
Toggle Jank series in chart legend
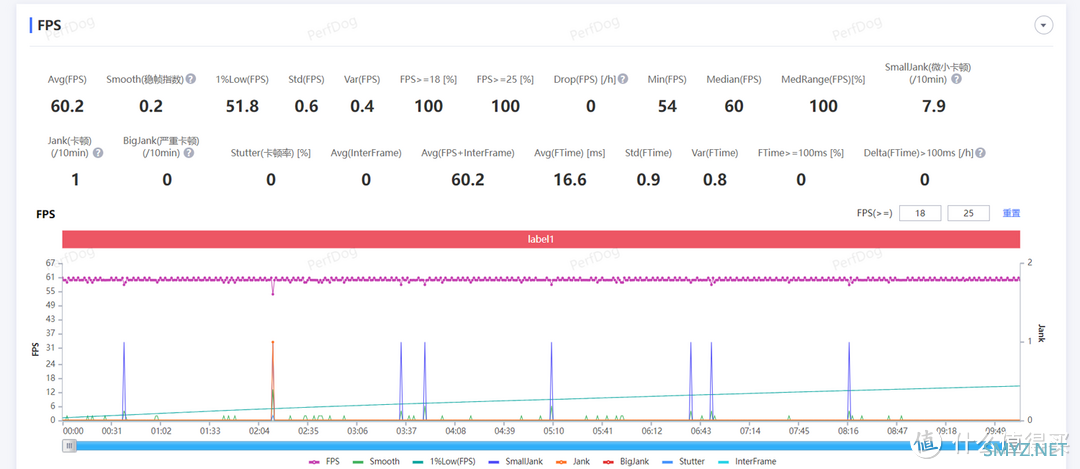point(570,461)
